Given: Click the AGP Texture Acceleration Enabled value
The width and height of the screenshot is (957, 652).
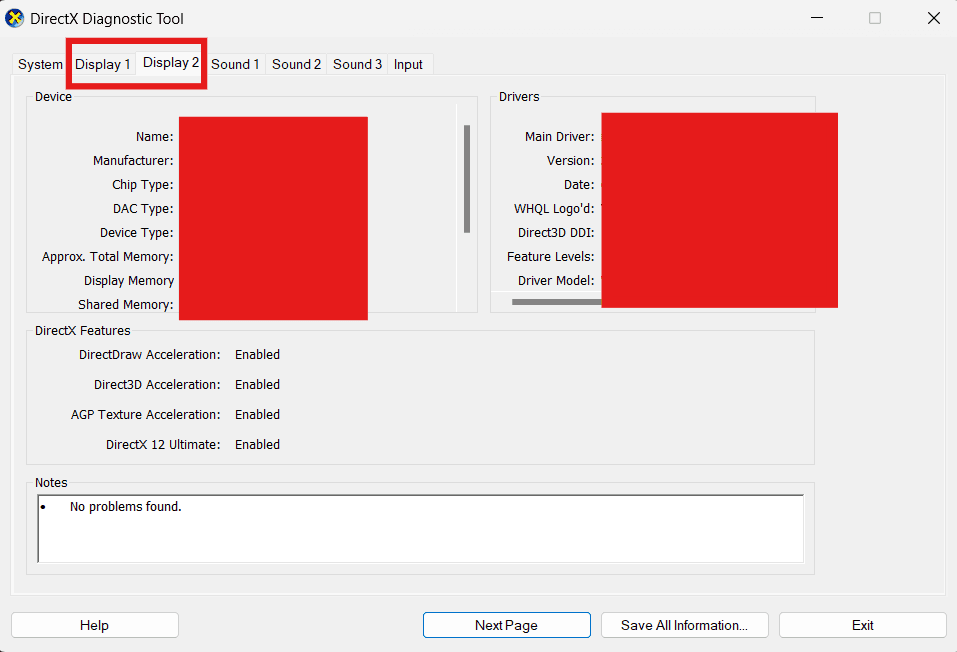Looking at the screenshot, I should coord(258,415).
